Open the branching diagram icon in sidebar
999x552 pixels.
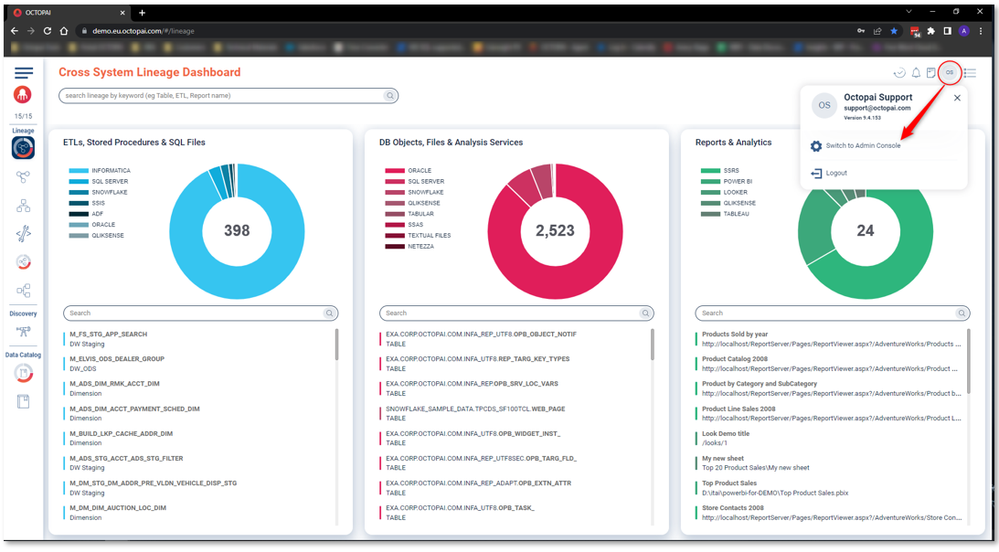[x=24, y=291]
